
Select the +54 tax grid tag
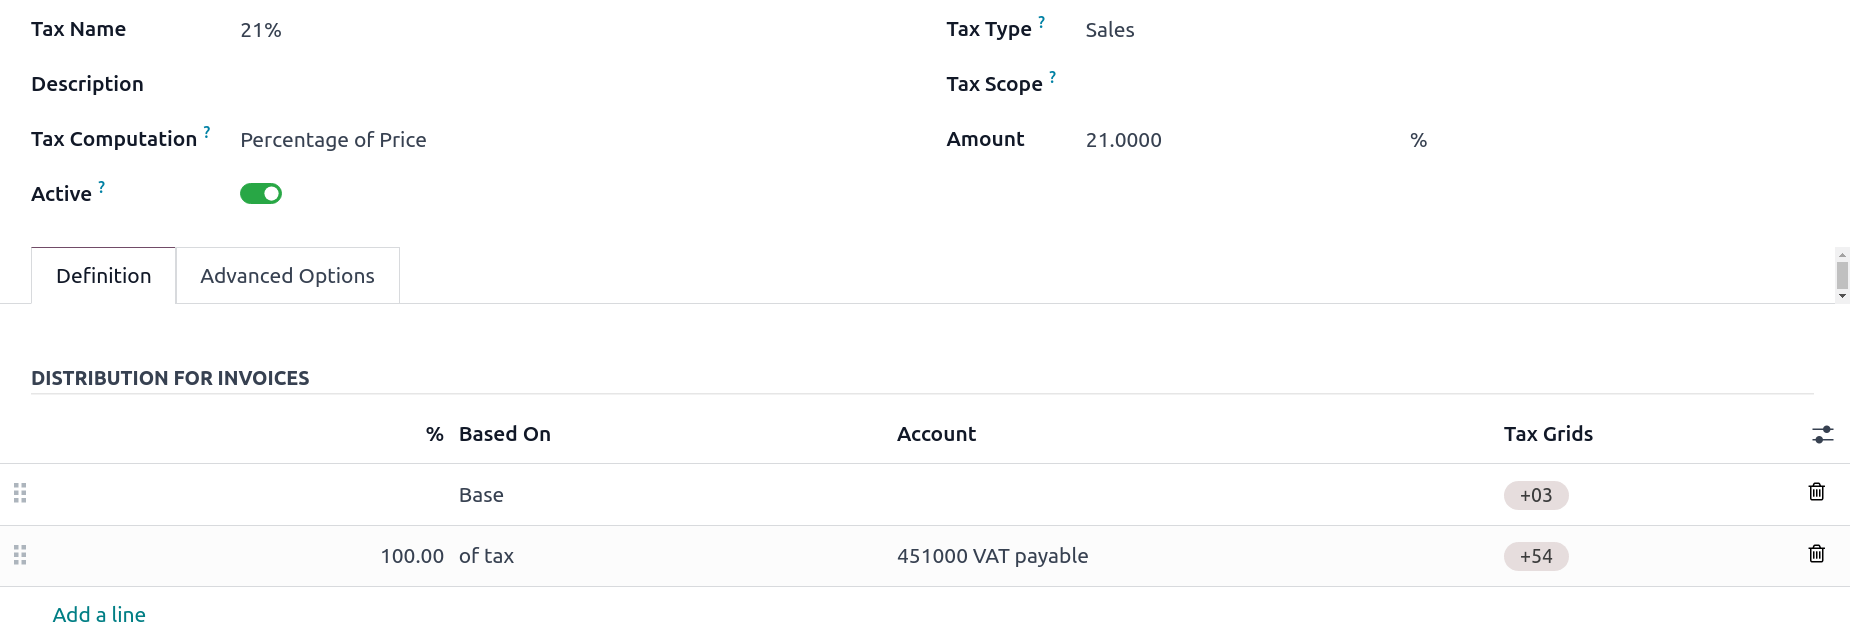pos(1535,556)
